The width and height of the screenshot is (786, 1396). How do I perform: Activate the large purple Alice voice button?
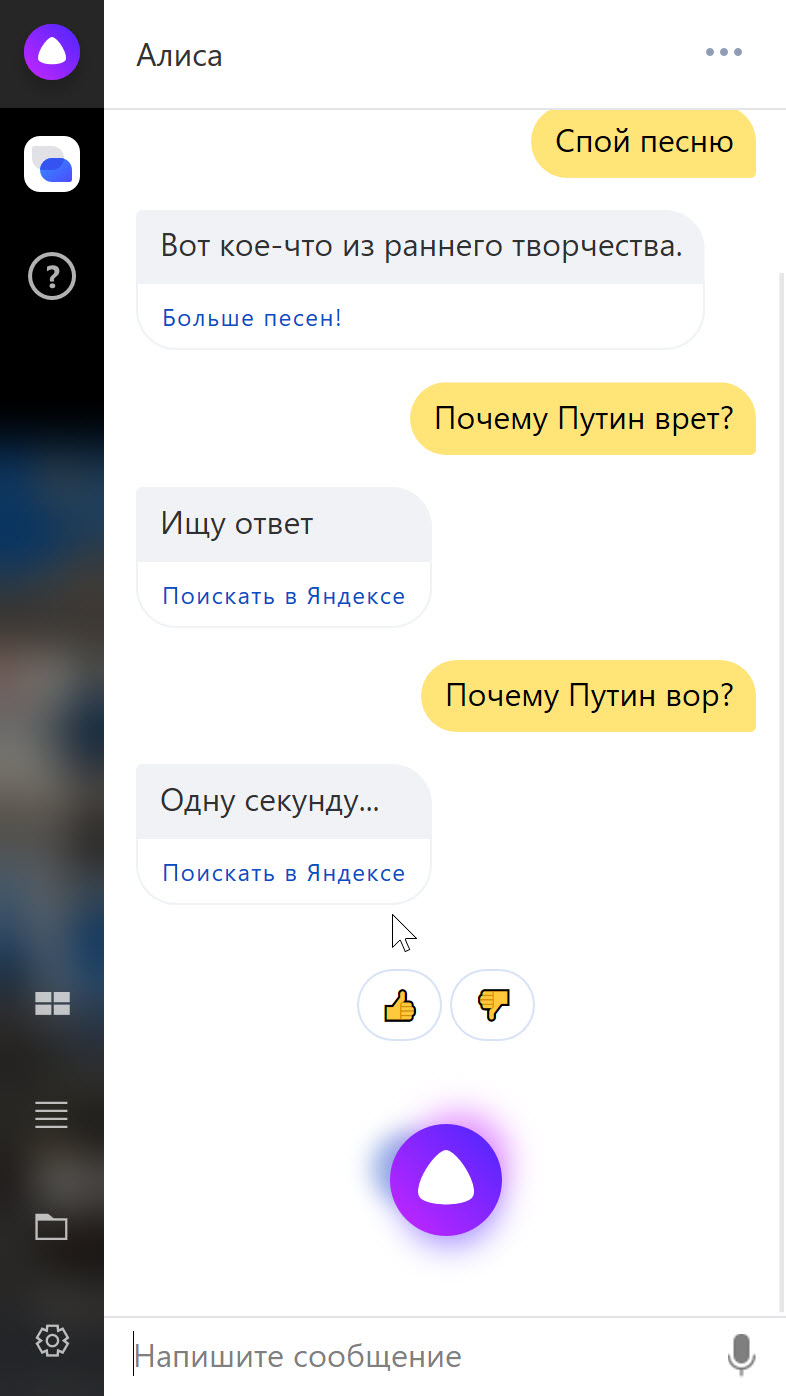pyautogui.click(x=446, y=1180)
